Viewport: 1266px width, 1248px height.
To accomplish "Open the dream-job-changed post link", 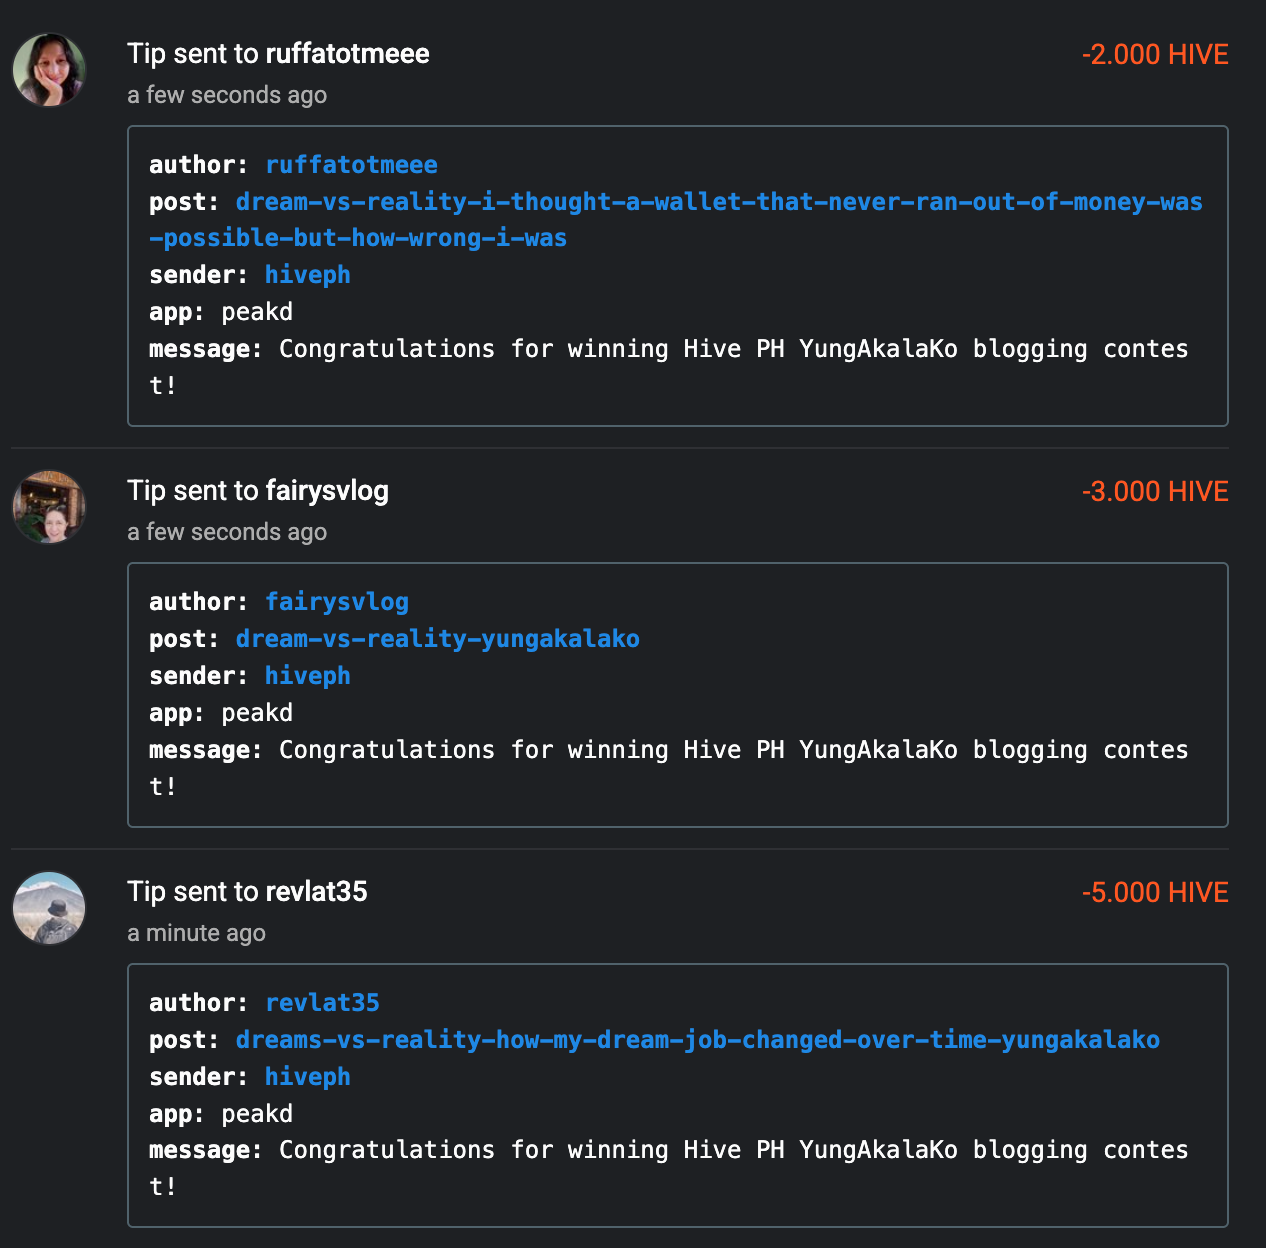I will tap(697, 1040).
